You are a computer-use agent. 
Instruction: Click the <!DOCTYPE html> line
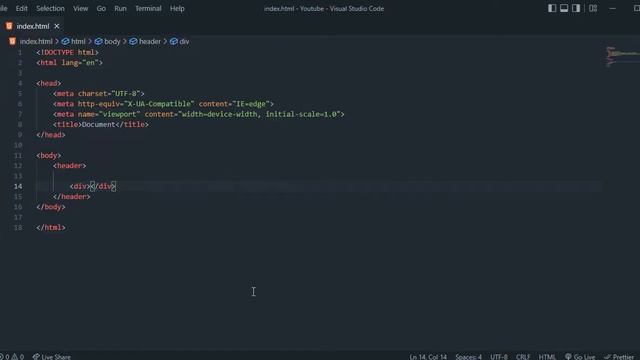[x=67, y=52]
